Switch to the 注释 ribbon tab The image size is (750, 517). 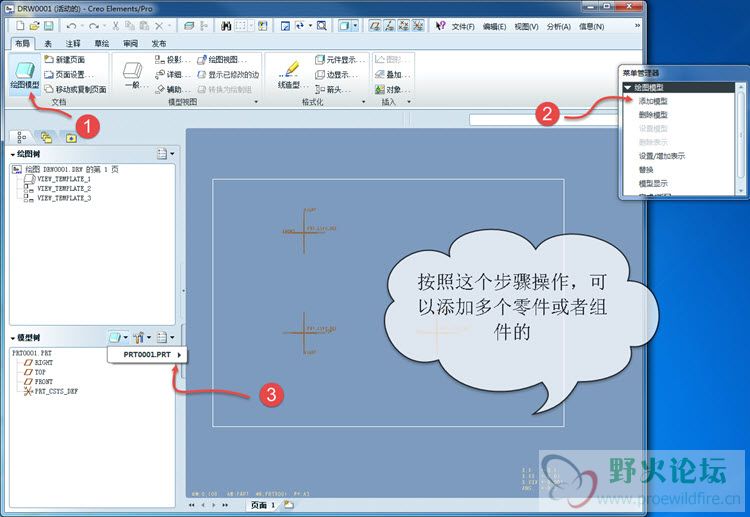pos(73,44)
